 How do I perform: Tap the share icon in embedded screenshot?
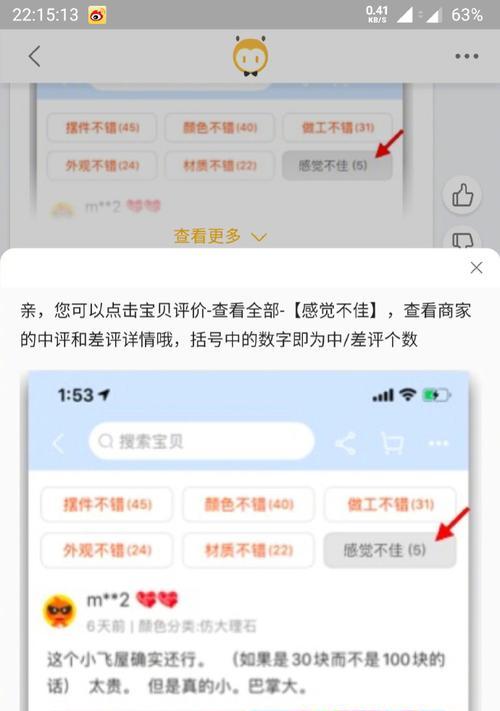click(x=346, y=443)
